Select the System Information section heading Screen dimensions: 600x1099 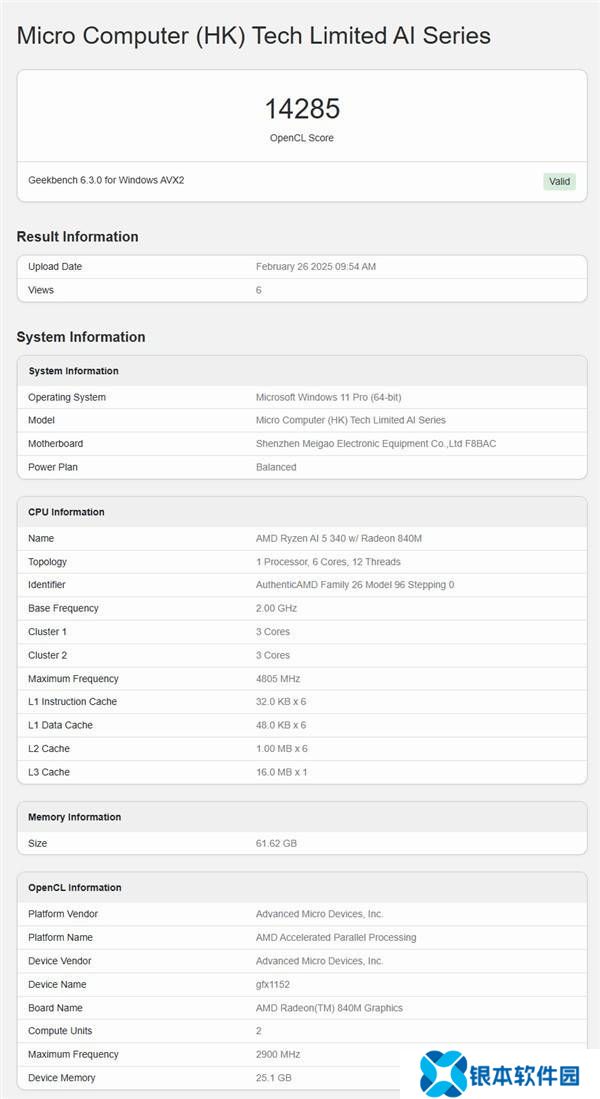click(81, 337)
